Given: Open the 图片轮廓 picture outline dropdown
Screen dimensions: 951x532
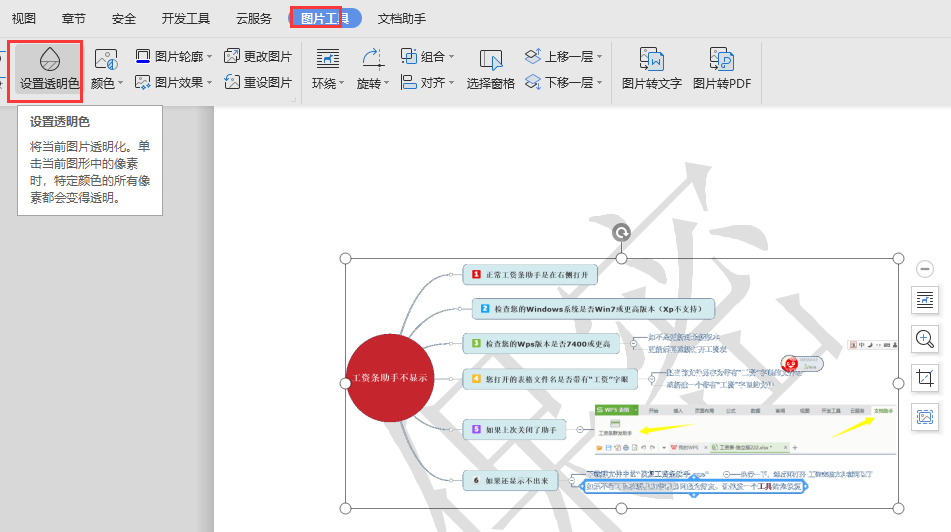Looking at the screenshot, I should (x=174, y=56).
